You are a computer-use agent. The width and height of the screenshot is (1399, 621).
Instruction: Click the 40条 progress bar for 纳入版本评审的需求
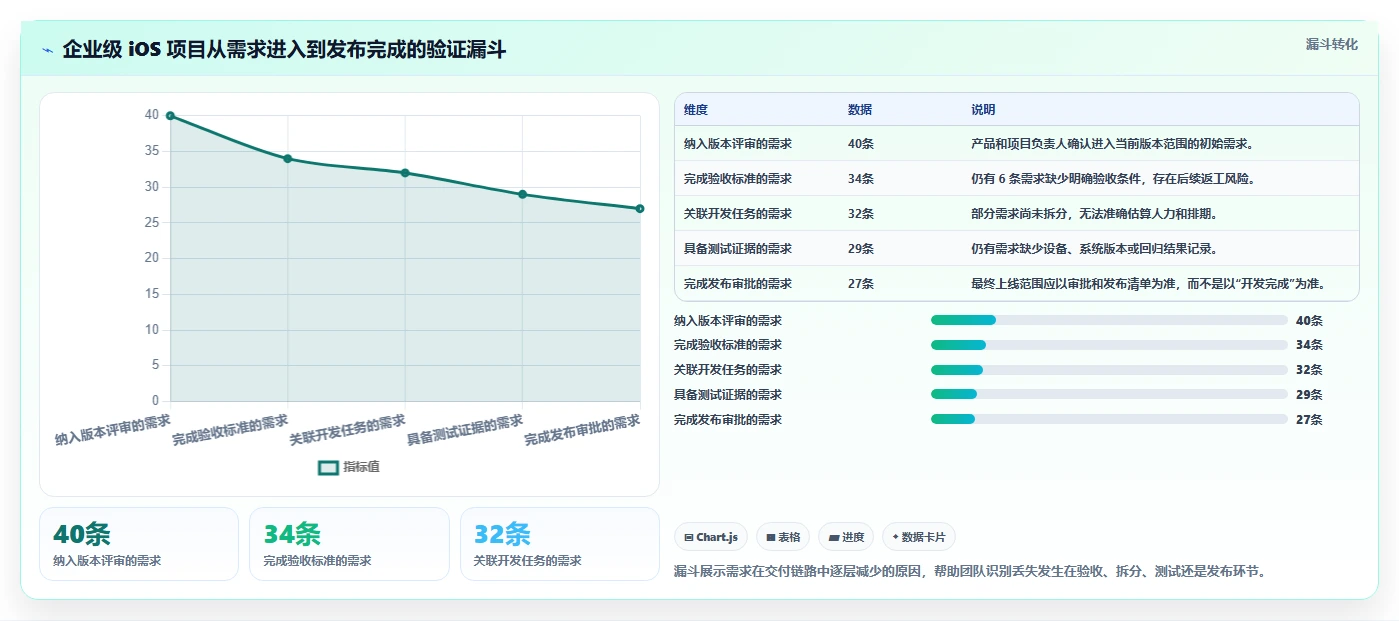(x=1109, y=320)
